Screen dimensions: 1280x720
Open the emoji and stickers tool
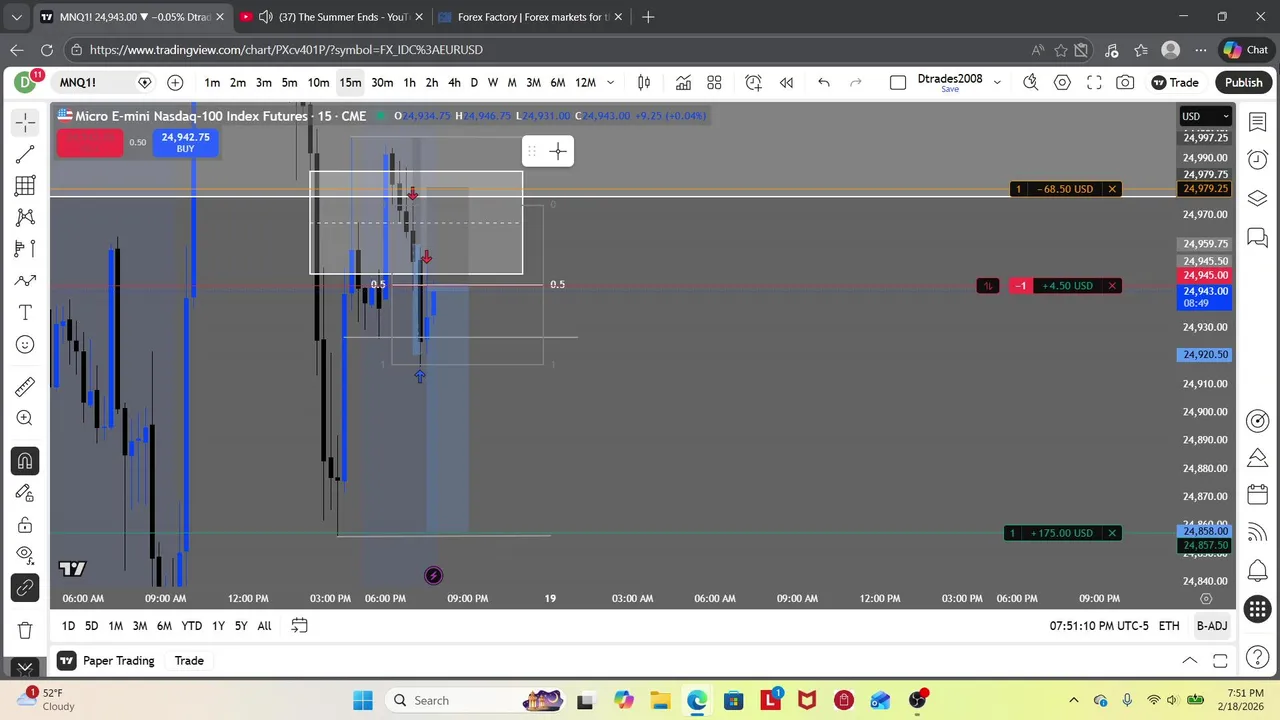point(25,345)
